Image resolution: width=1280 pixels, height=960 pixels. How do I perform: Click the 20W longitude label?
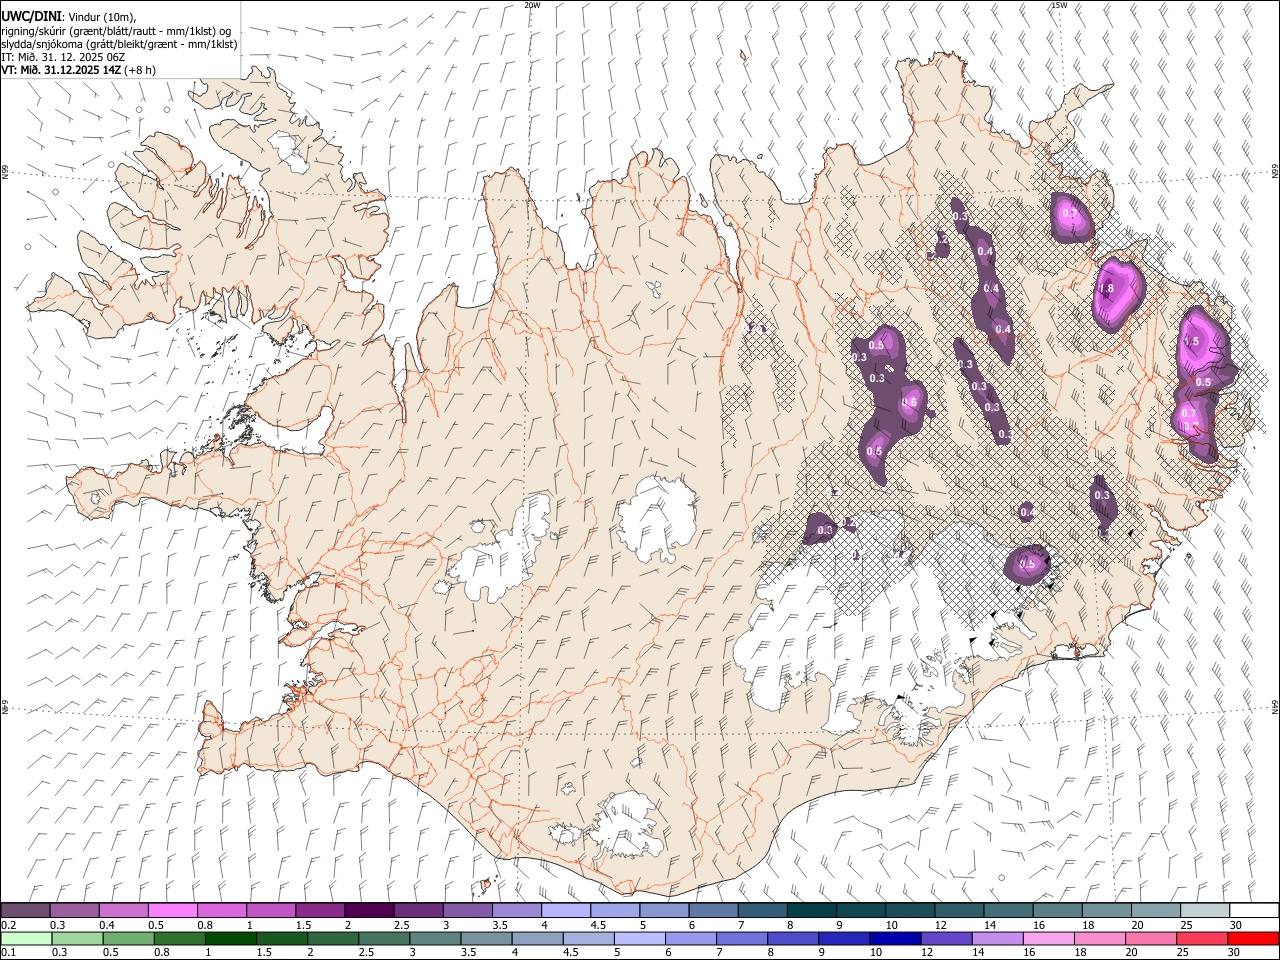(533, 5)
